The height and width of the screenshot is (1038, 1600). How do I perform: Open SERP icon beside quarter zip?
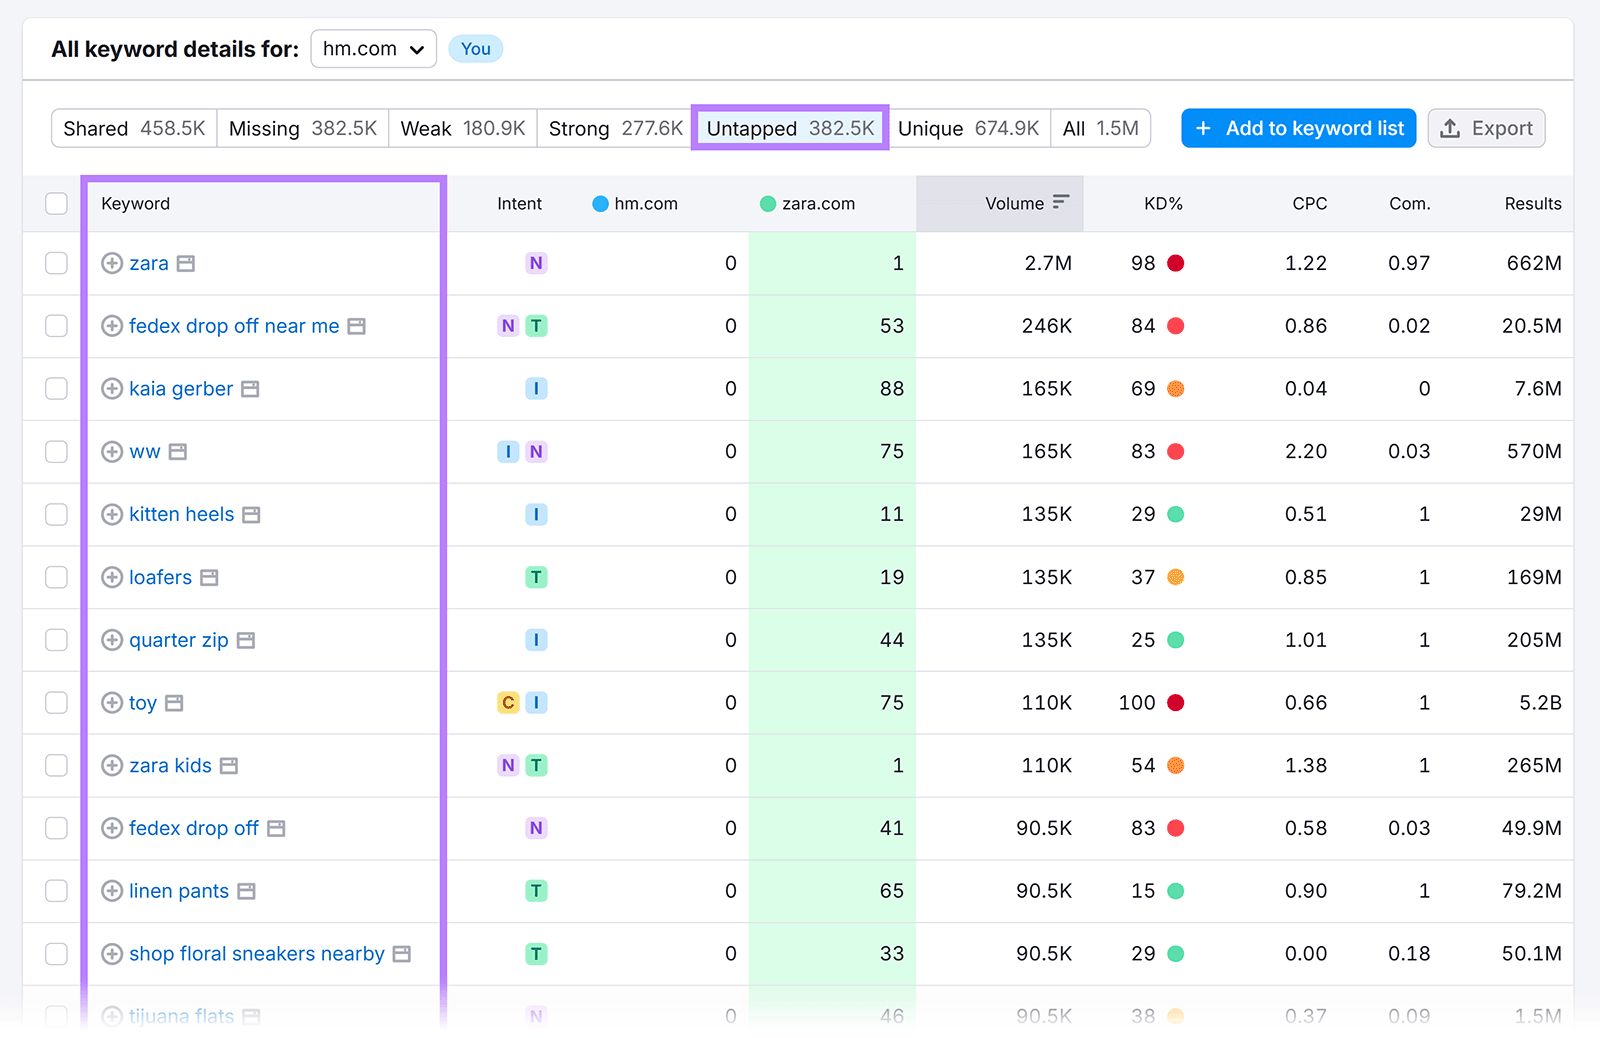(246, 640)
